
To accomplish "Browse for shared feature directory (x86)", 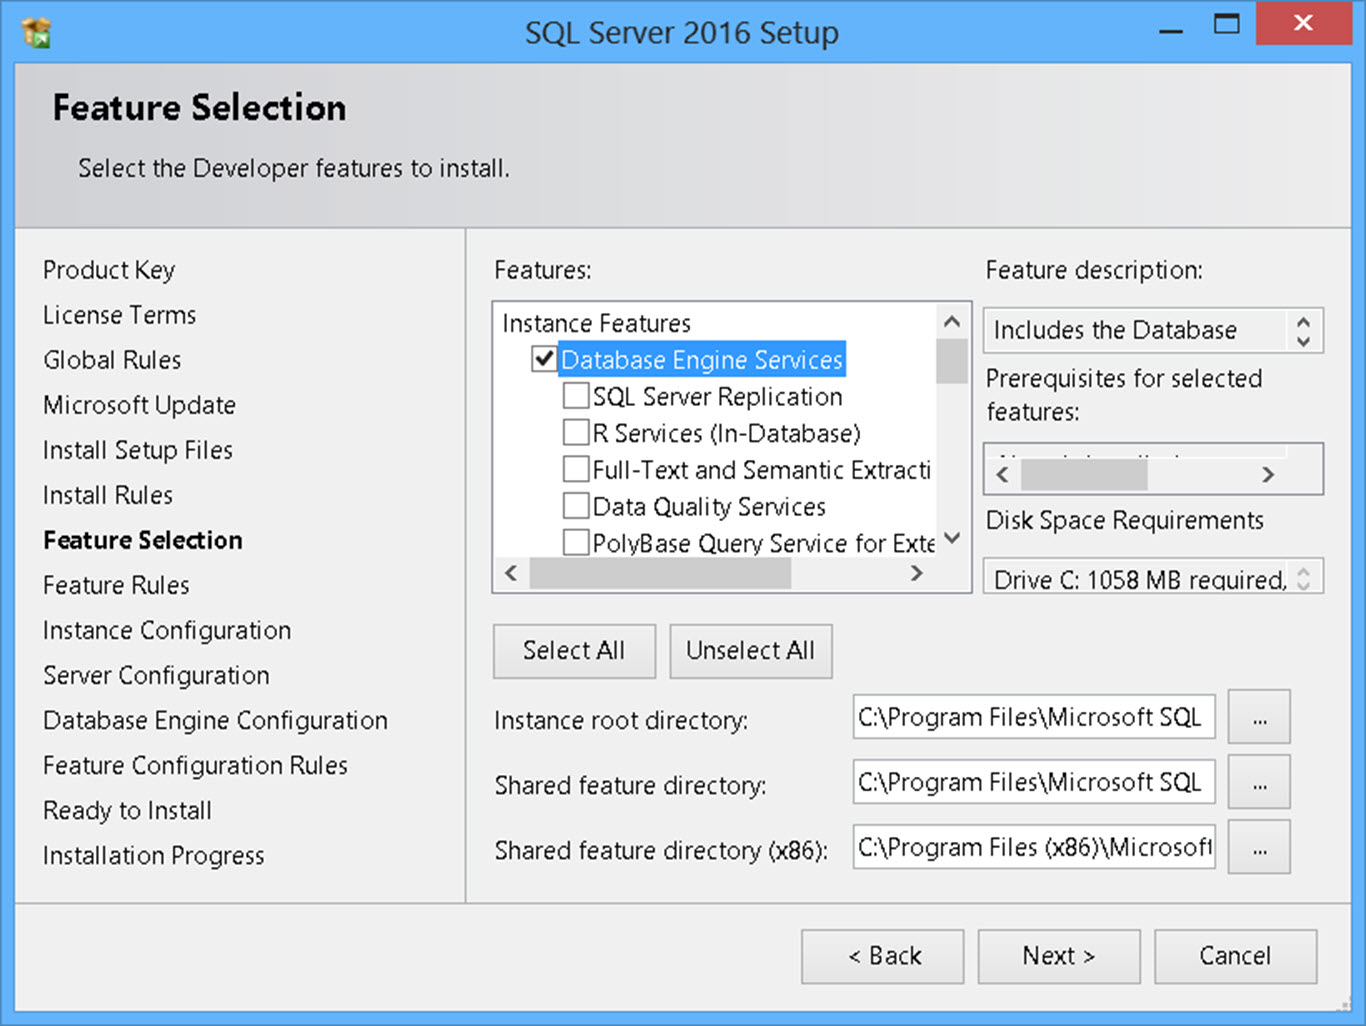I will point(1258,847).
